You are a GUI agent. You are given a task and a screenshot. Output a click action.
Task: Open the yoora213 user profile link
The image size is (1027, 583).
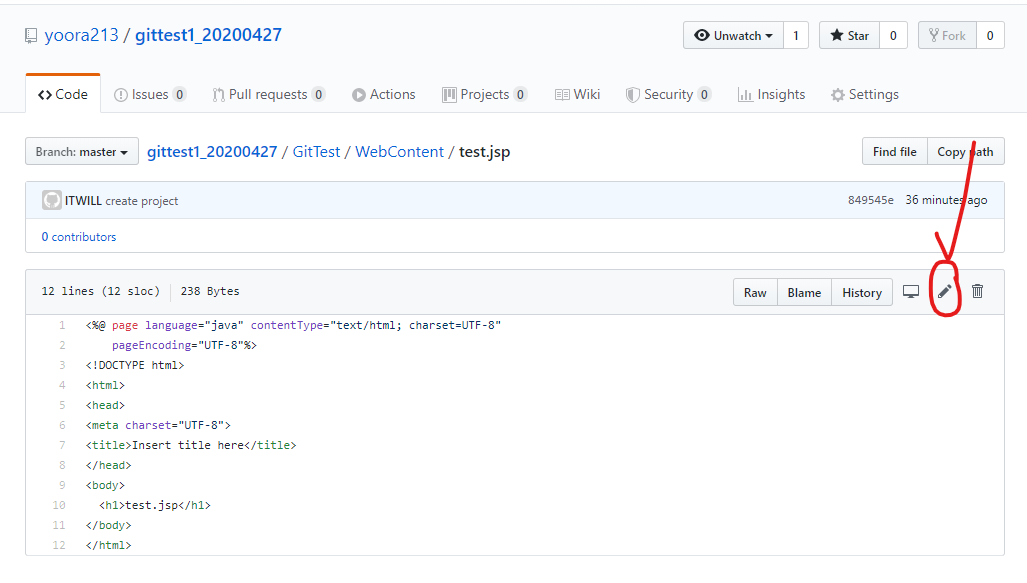pos(81,35)
